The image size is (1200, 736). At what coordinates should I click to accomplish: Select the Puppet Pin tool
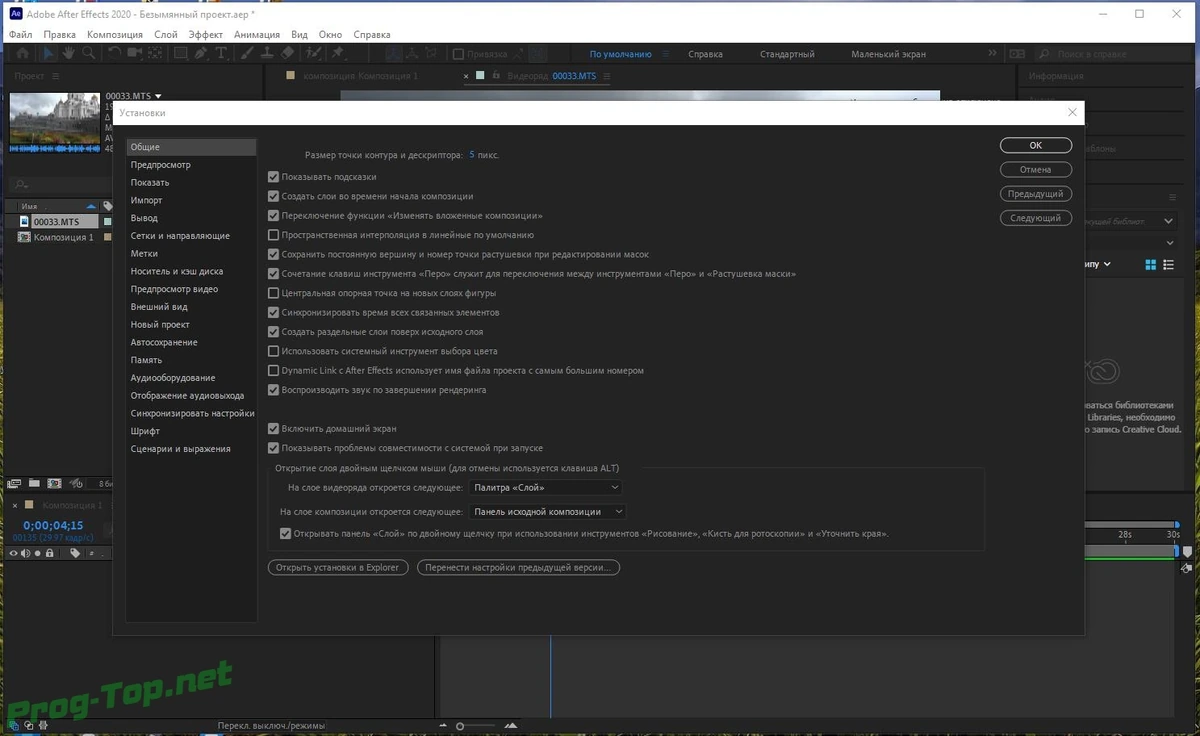pyautogui.click(x=338, y=53)
